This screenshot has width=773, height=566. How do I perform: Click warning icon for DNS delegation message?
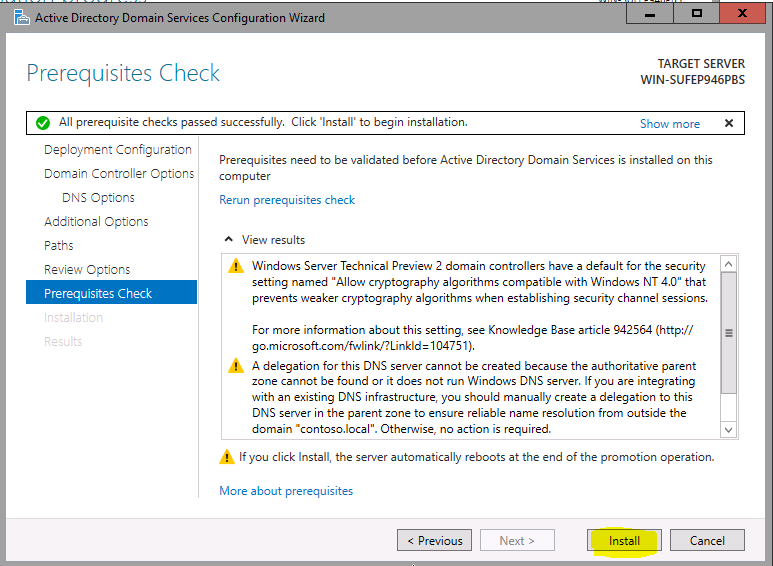[236, 365]
